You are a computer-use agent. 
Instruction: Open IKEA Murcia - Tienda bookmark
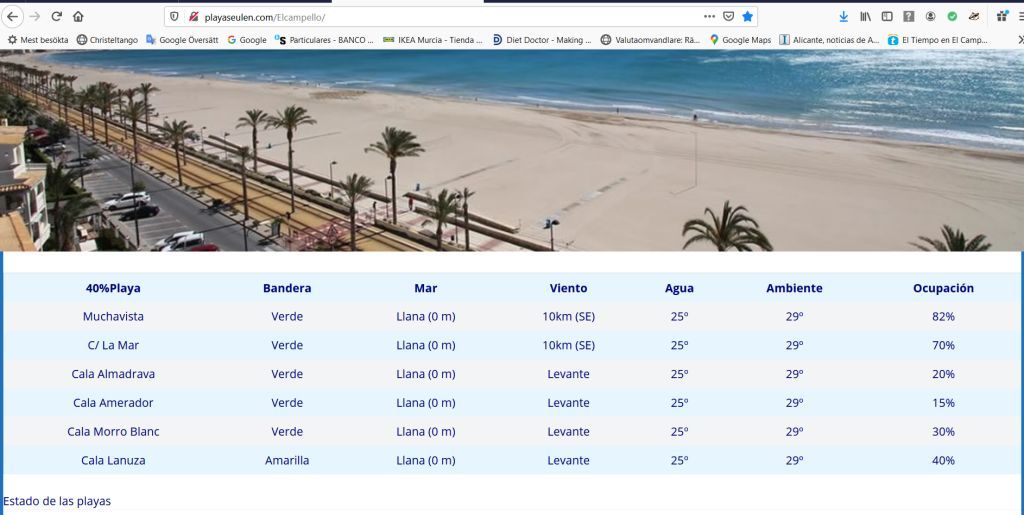pos(432,40)
